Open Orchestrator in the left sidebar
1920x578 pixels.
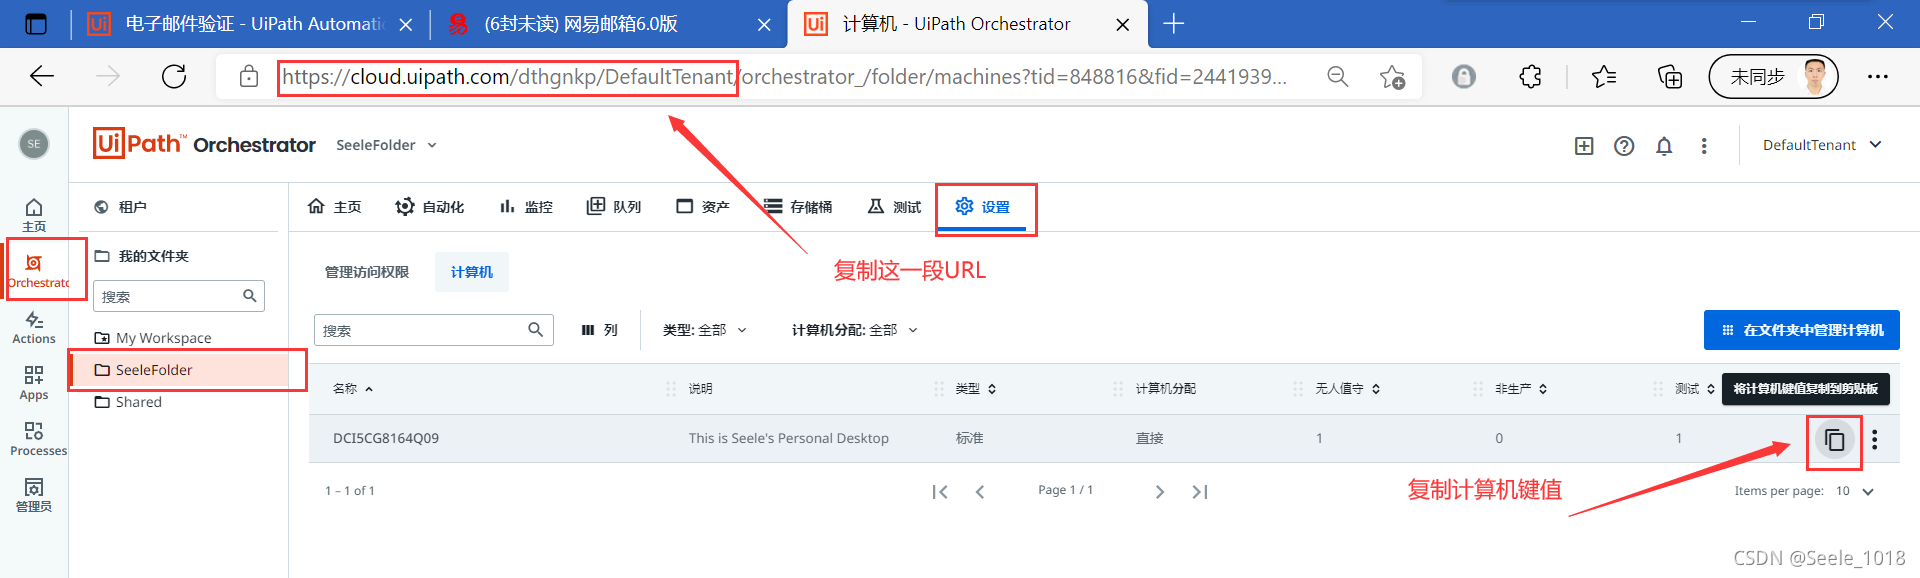click(38, 272)
